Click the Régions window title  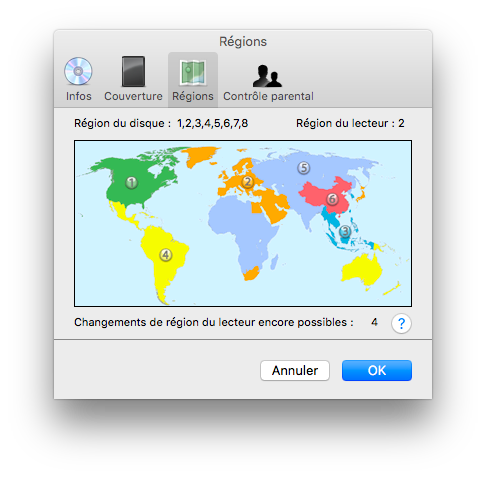(x=243, y=42)
